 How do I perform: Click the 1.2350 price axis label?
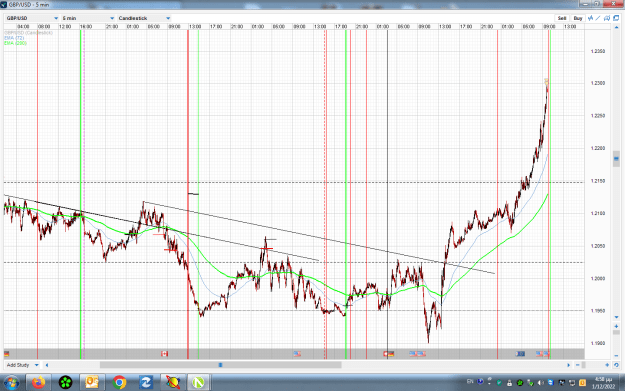tap(597, 51)
